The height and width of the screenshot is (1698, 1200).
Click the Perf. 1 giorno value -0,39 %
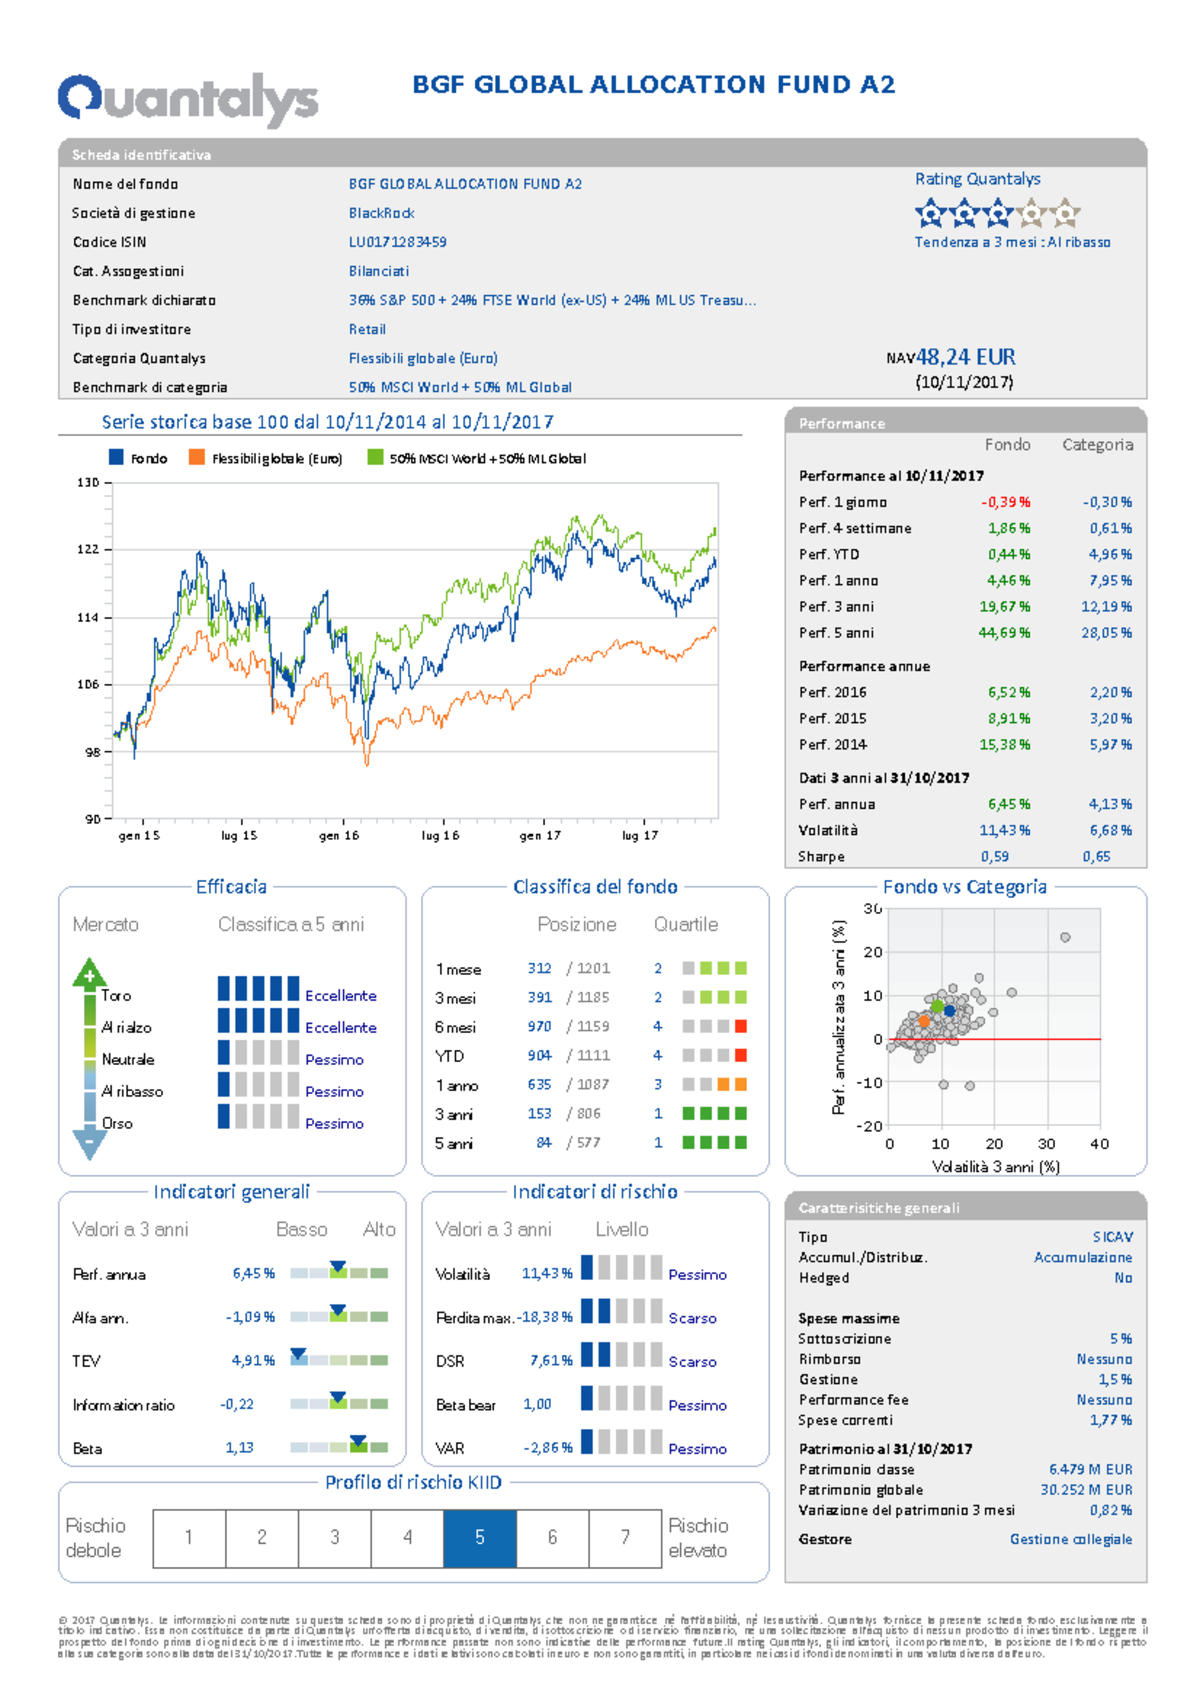1006,502
